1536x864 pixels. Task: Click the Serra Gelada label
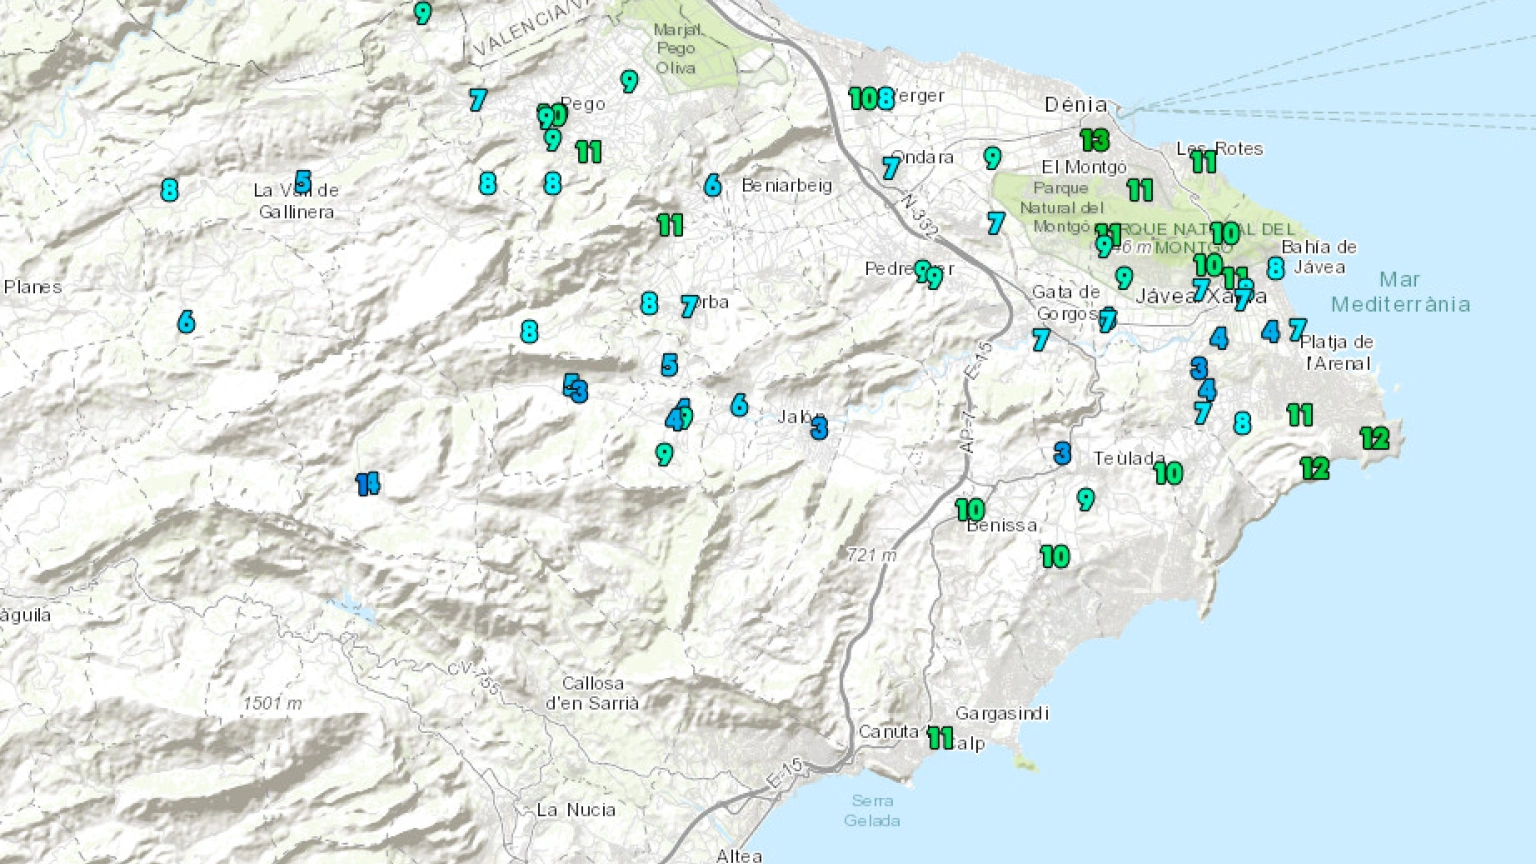[872, 810]
